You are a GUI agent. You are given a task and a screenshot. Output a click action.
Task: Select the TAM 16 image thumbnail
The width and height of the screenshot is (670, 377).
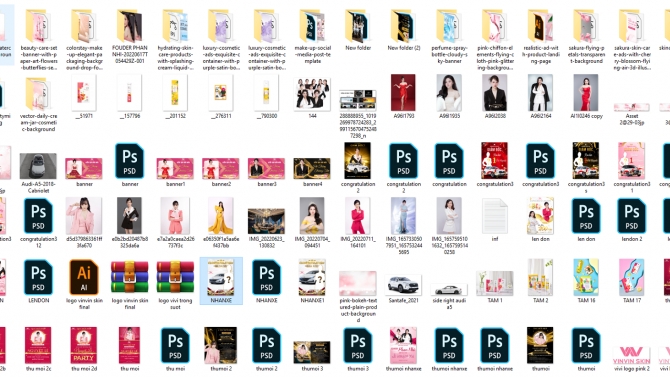(586, 277)
